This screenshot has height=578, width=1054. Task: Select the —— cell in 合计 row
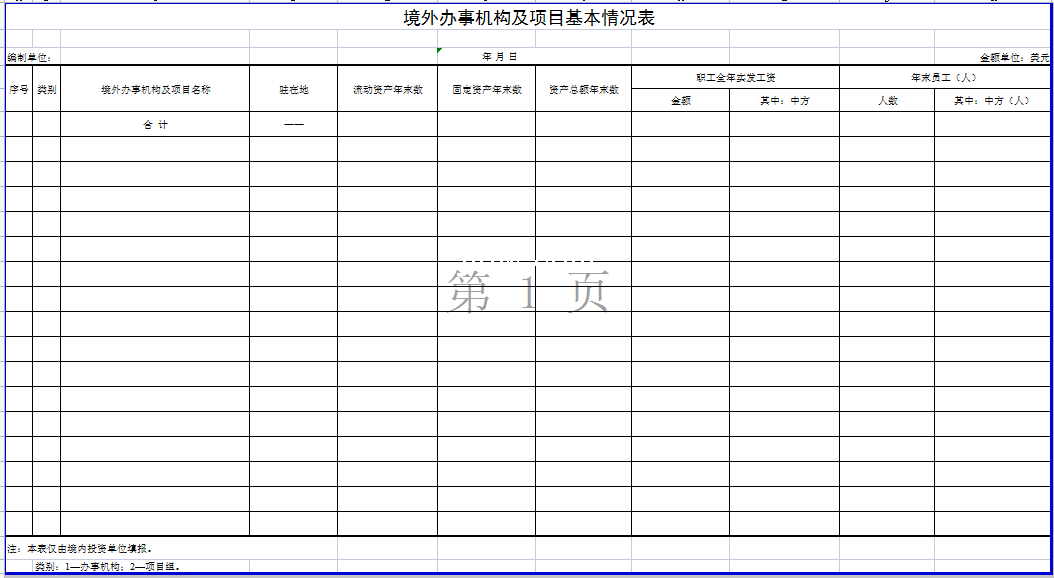(x=293, y=125)
